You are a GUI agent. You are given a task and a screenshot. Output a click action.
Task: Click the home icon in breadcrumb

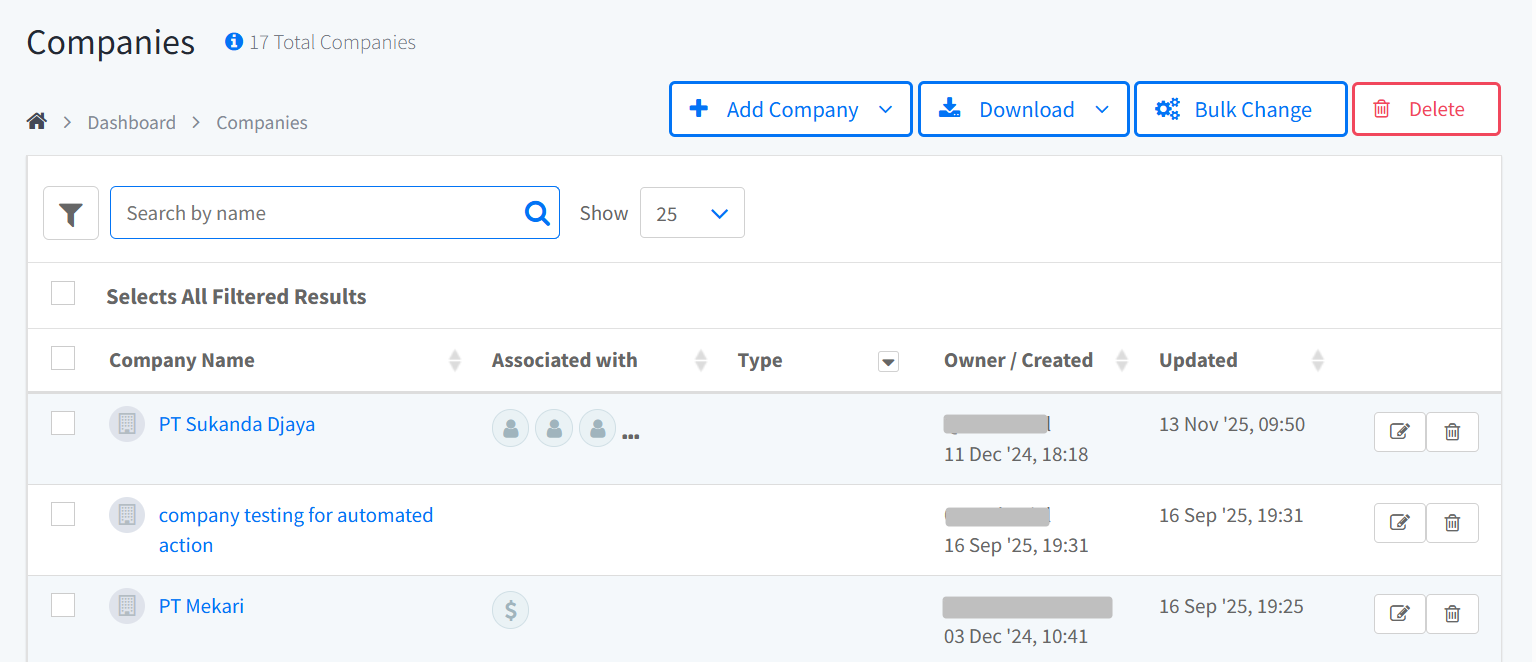(37, 122)
